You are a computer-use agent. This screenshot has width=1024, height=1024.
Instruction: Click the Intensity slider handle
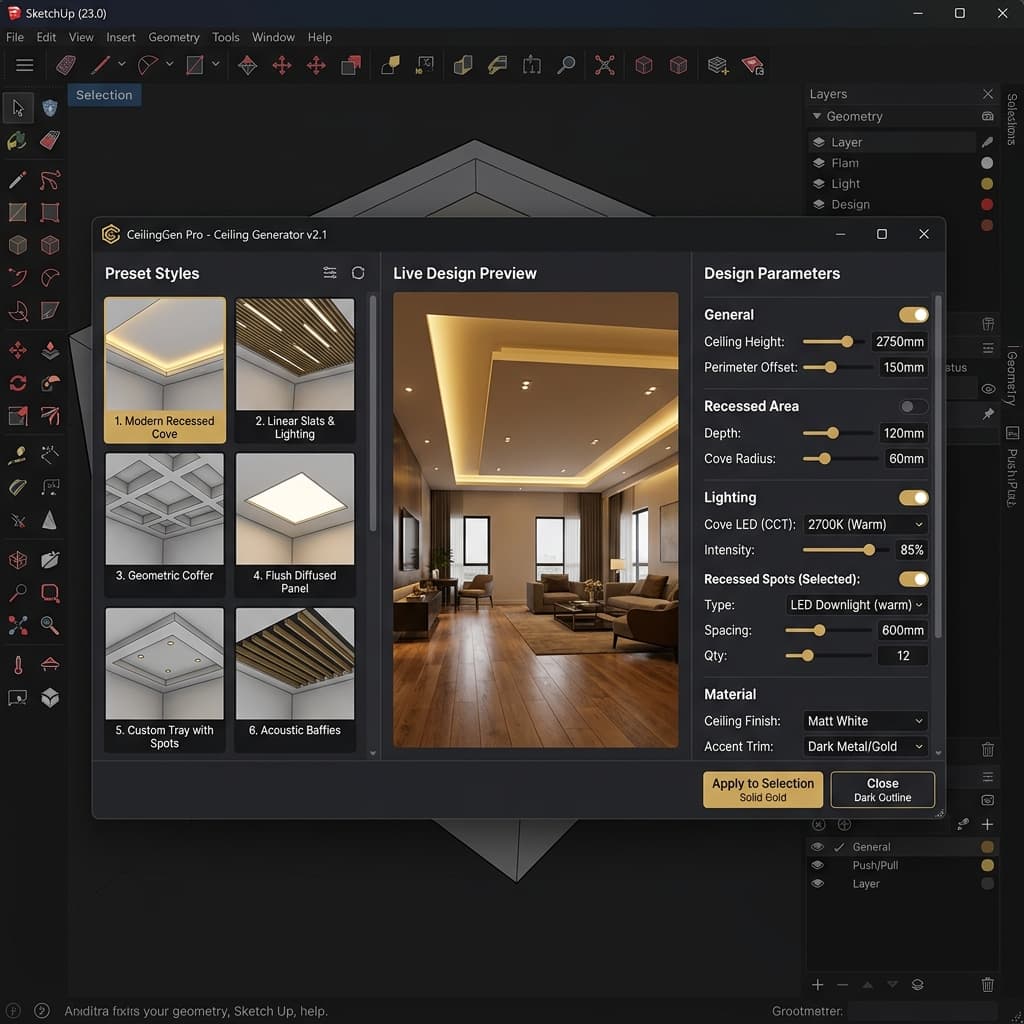869,550
